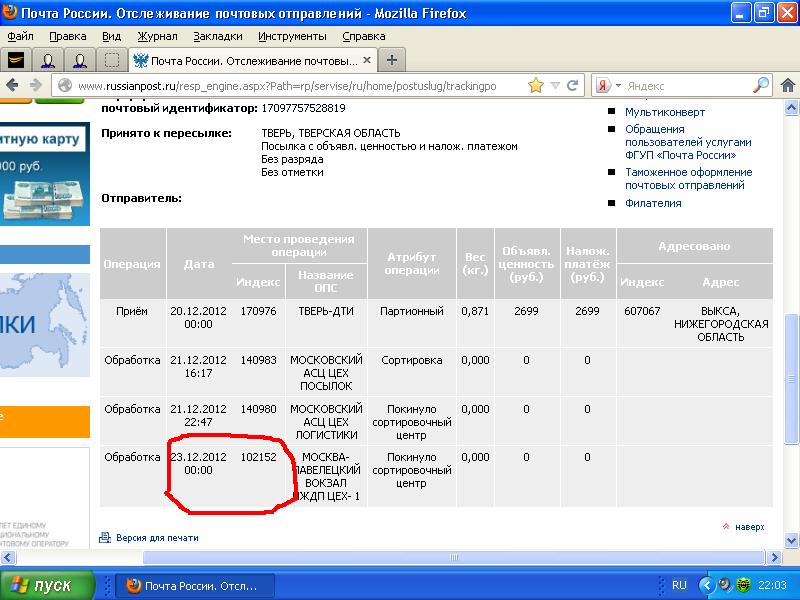Click the horizontal scrollbar left arrow
This screenshot has width=800, height=600.
pos(8,557)
